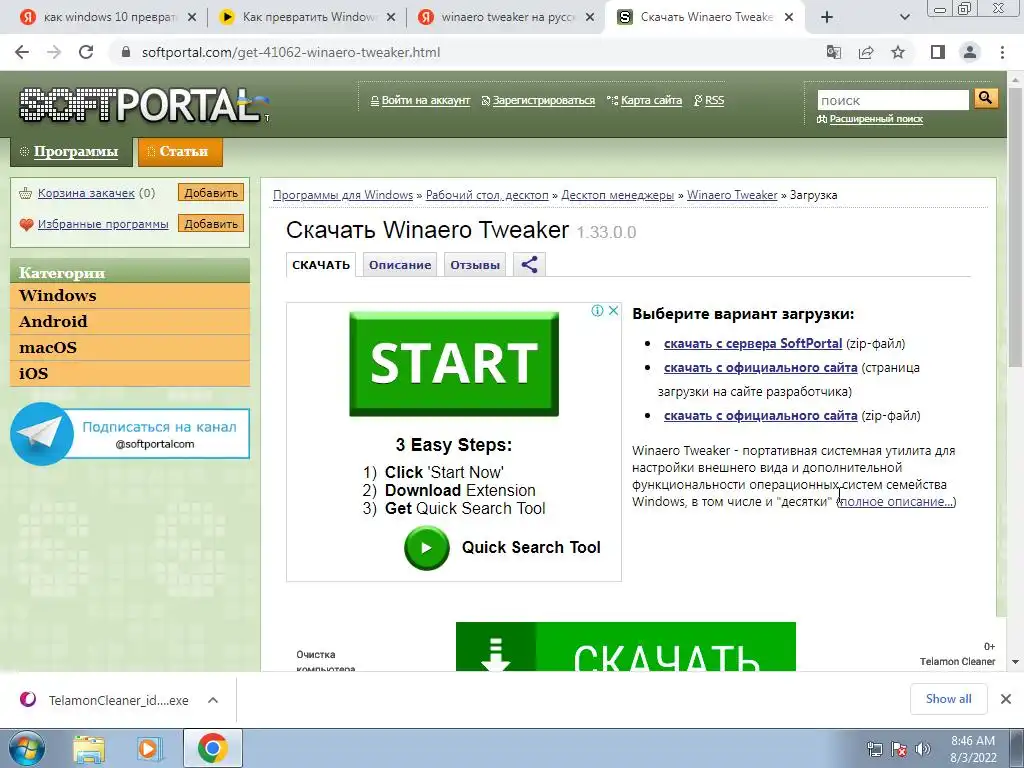Viewport: 1024px width, 768px height.
Task: Open the Отзывы tab
Action: click(475, 265)
